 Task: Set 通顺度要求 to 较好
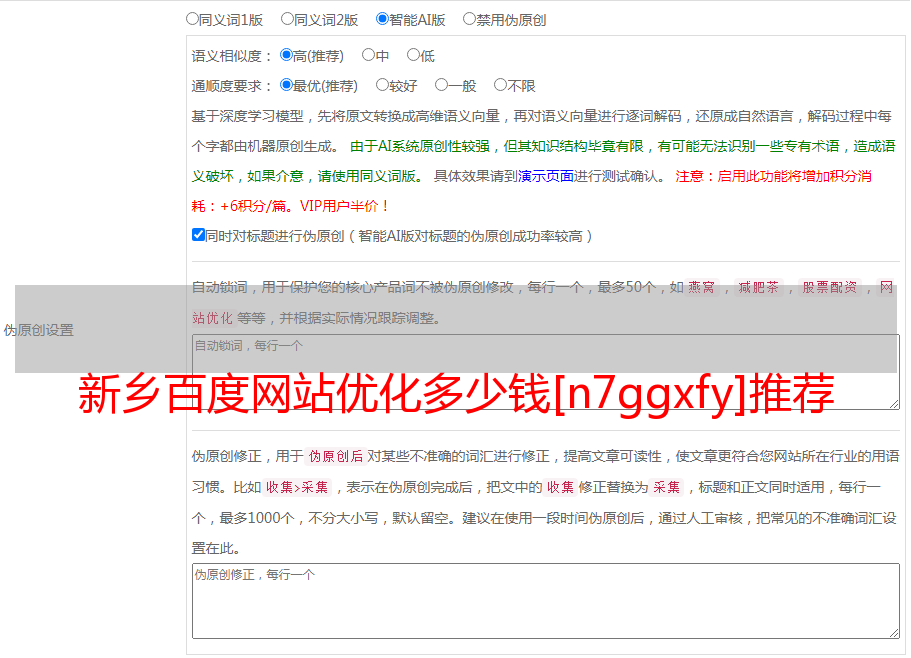pos(382,85)
